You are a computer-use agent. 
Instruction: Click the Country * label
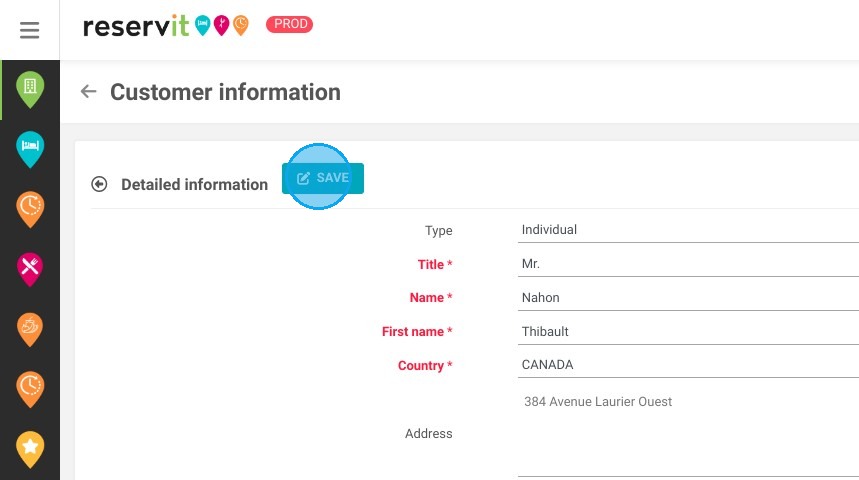tap(425, 365)
